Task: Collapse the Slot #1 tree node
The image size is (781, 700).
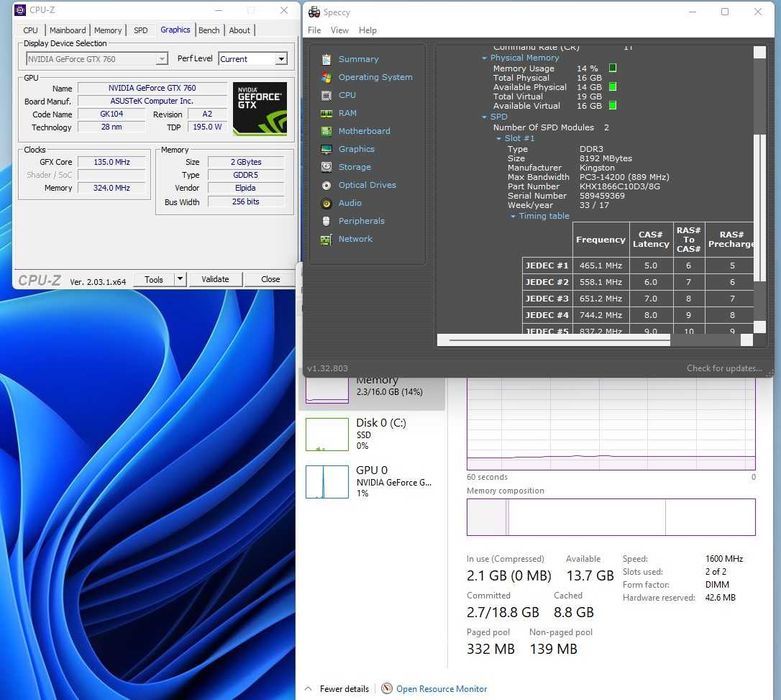Action: click(499, 139)
